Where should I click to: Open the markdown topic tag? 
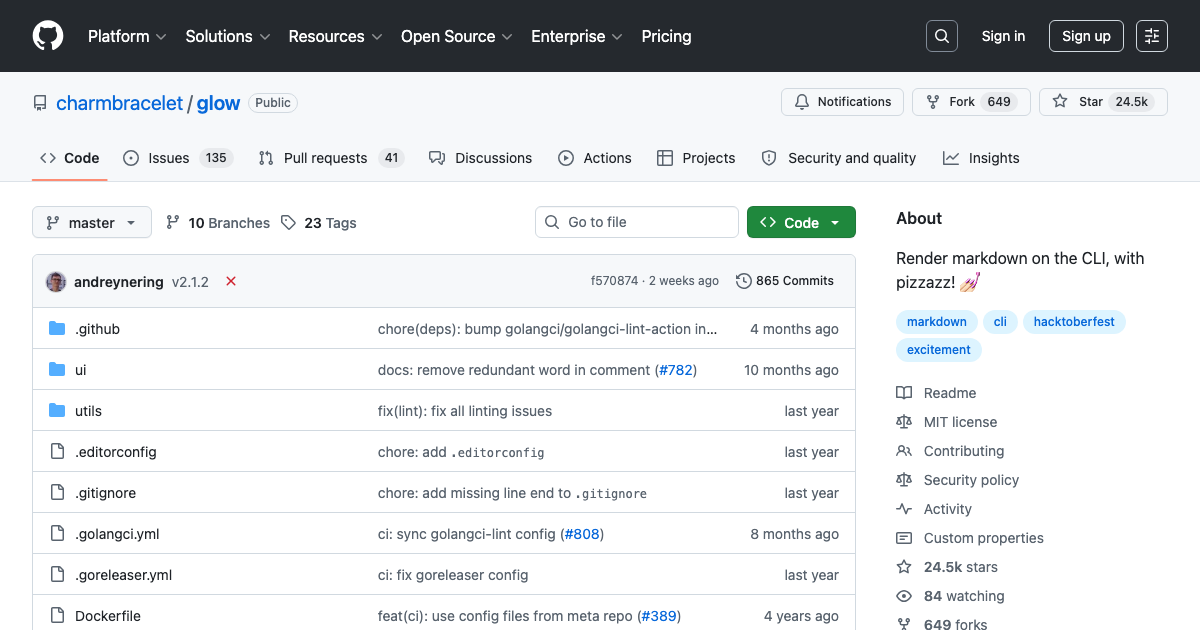click(937, 322)
